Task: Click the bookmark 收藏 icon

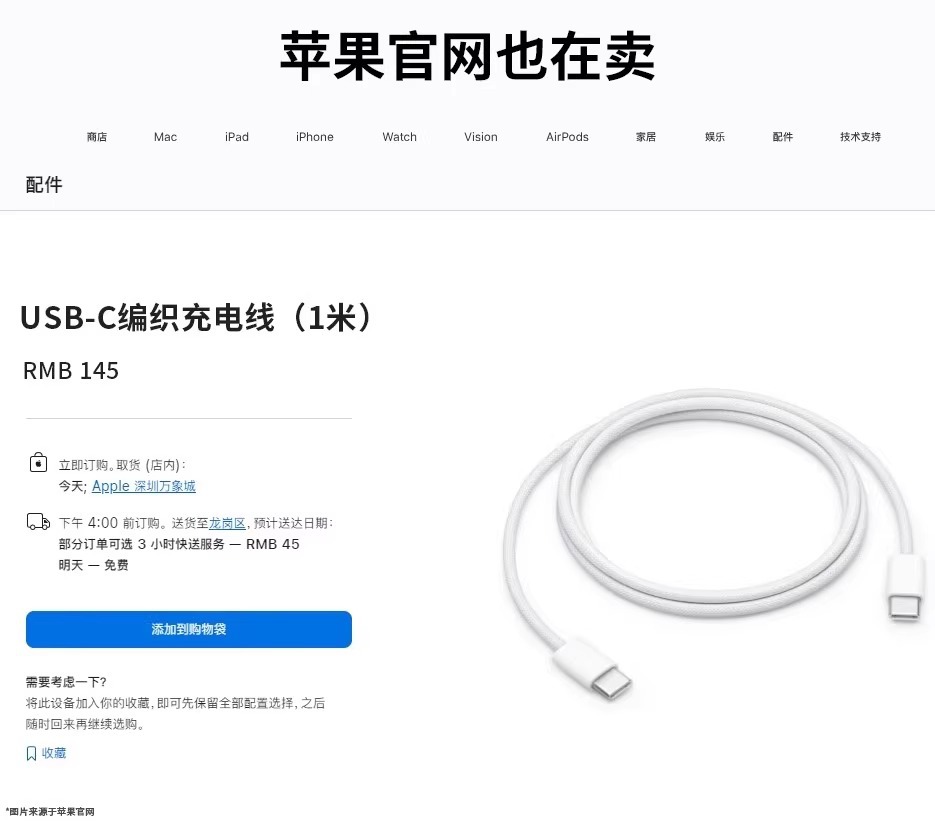Action: [32, 753]
